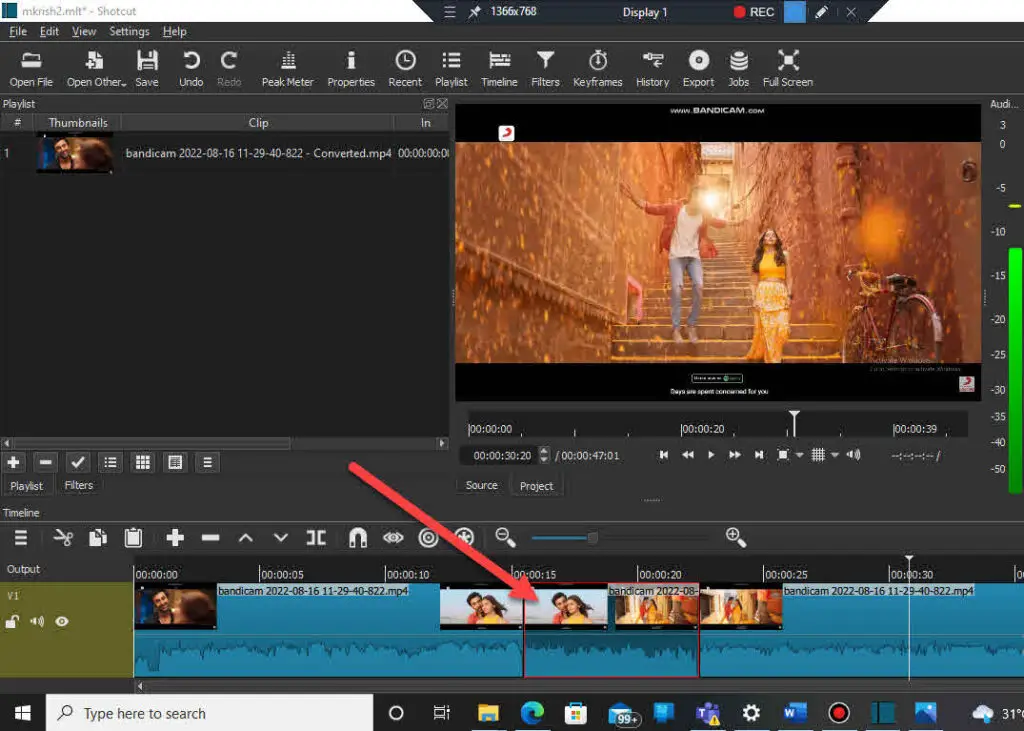1024x731 pixels.
Task: Save the project with the Save icon
Action: point(147,69)
